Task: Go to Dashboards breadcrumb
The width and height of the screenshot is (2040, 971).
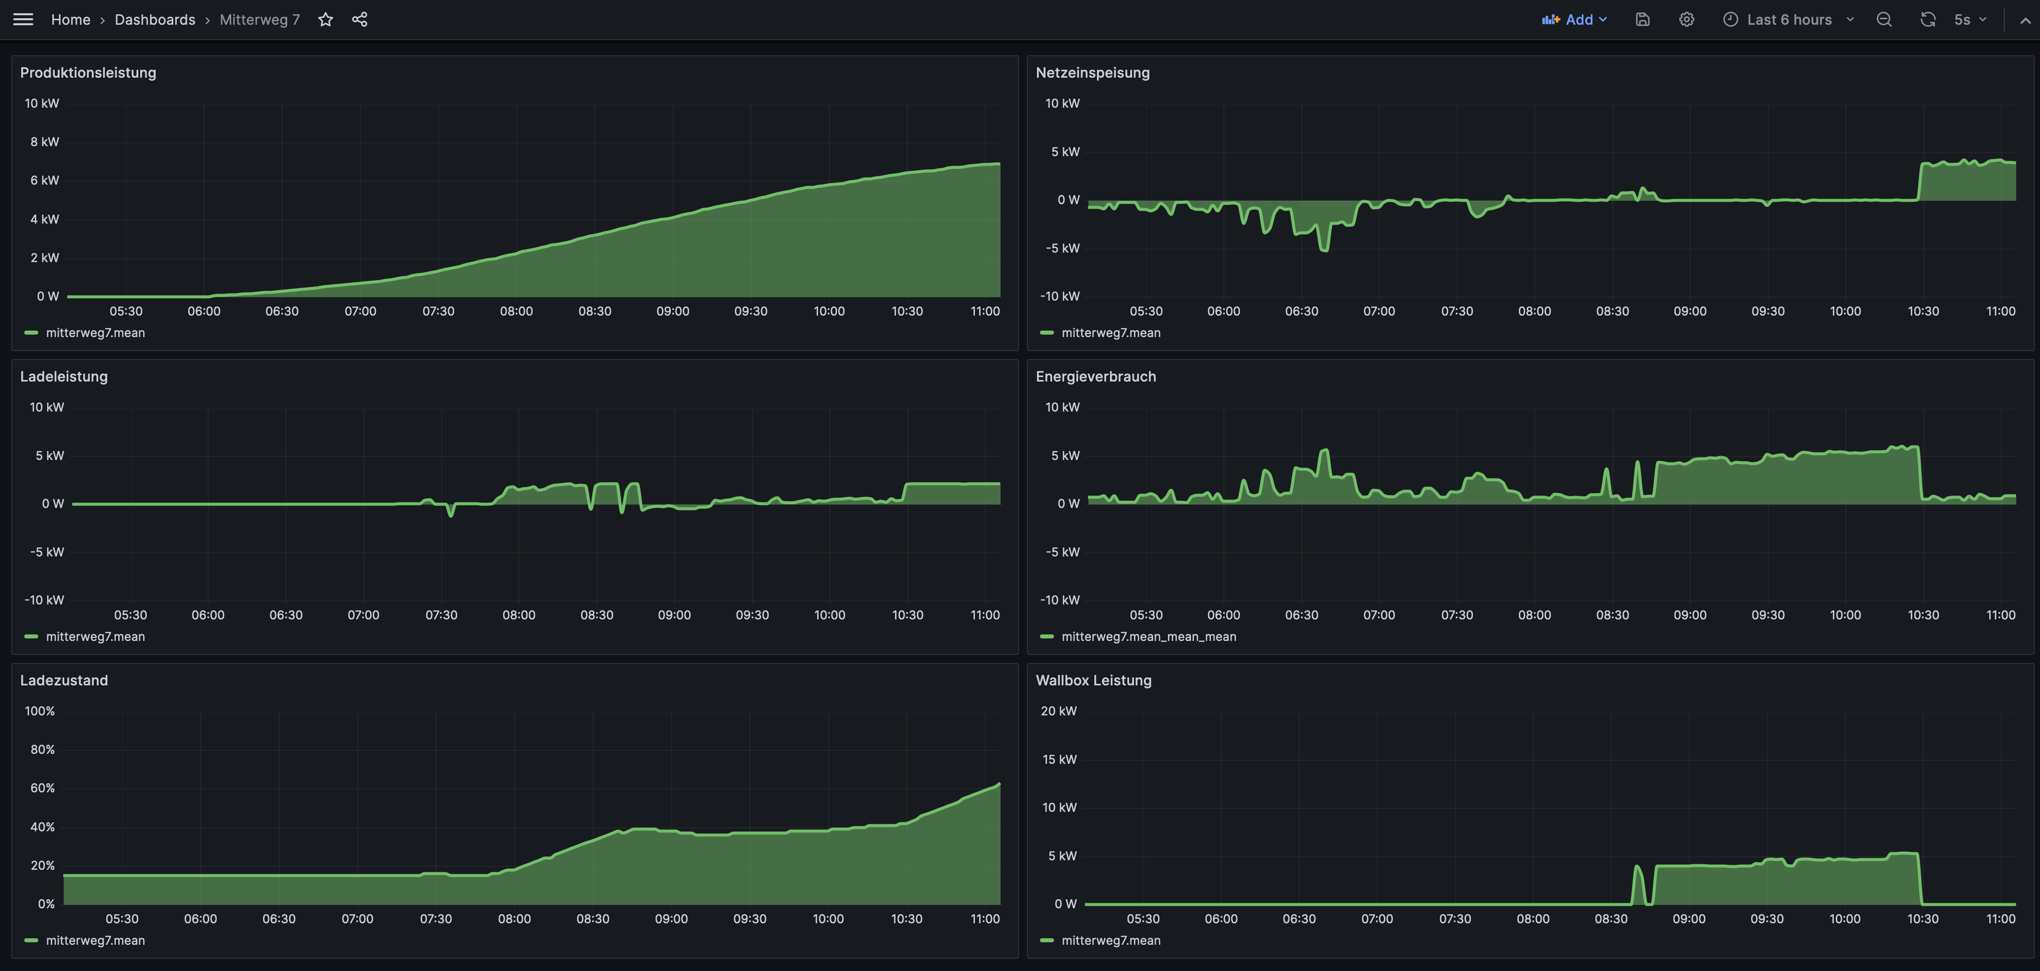Action: (x=154, y=19)
